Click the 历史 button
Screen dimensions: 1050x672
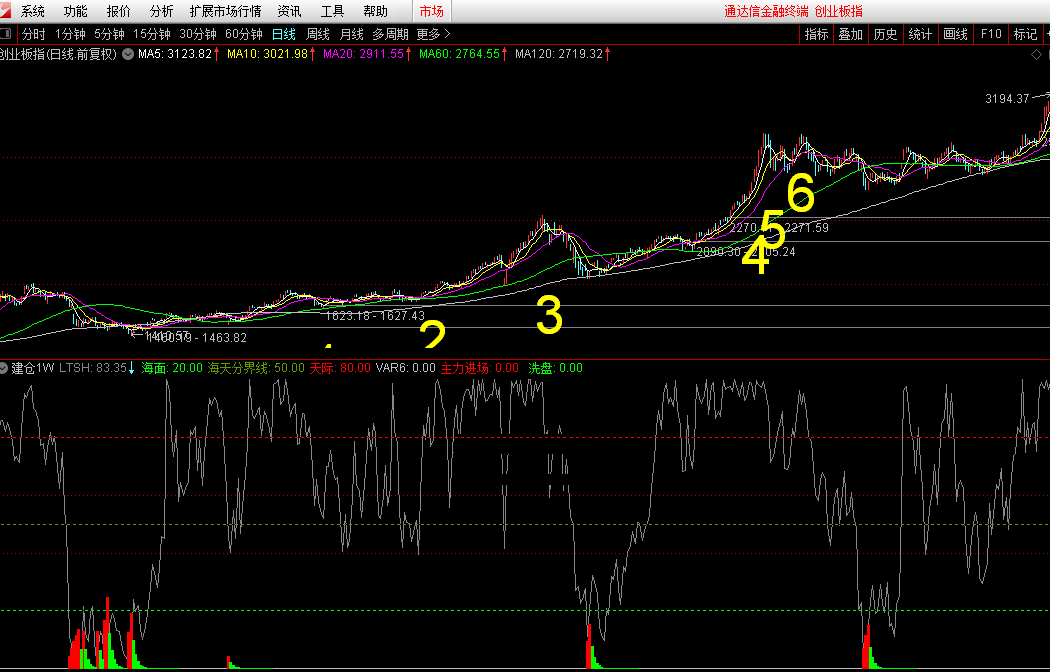click(886, 34)
